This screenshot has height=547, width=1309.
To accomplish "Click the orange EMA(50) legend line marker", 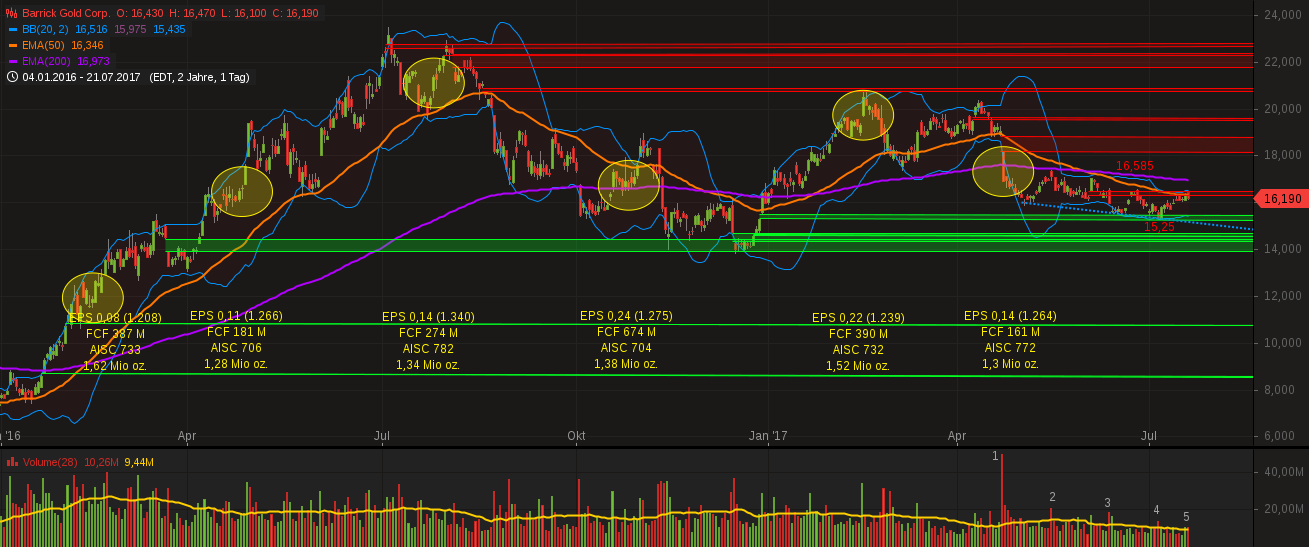I will coord(12,45).
